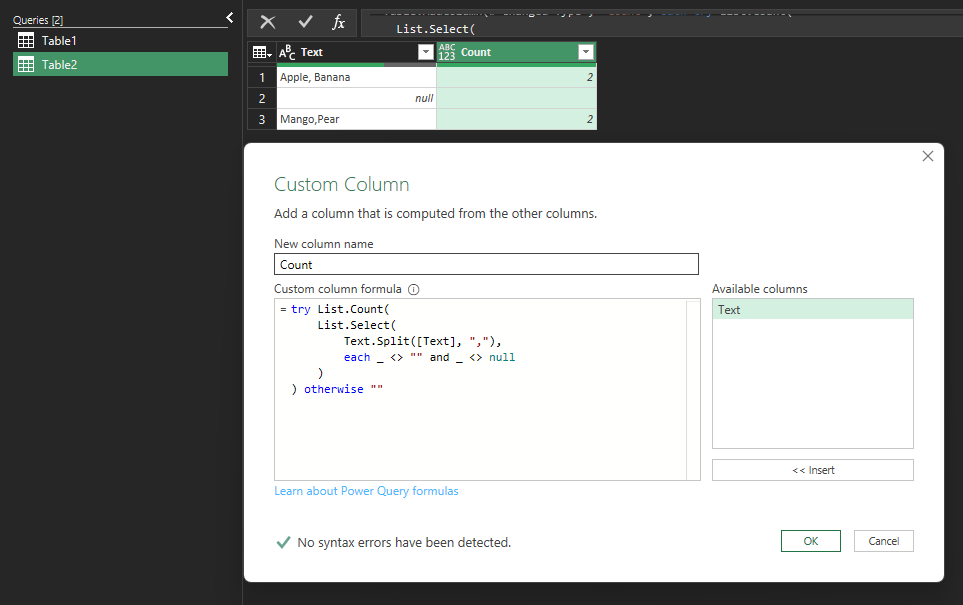This screenshot has height=605, width=963.
Task: Click the null cell in row 2
Action: click(356, 98)
